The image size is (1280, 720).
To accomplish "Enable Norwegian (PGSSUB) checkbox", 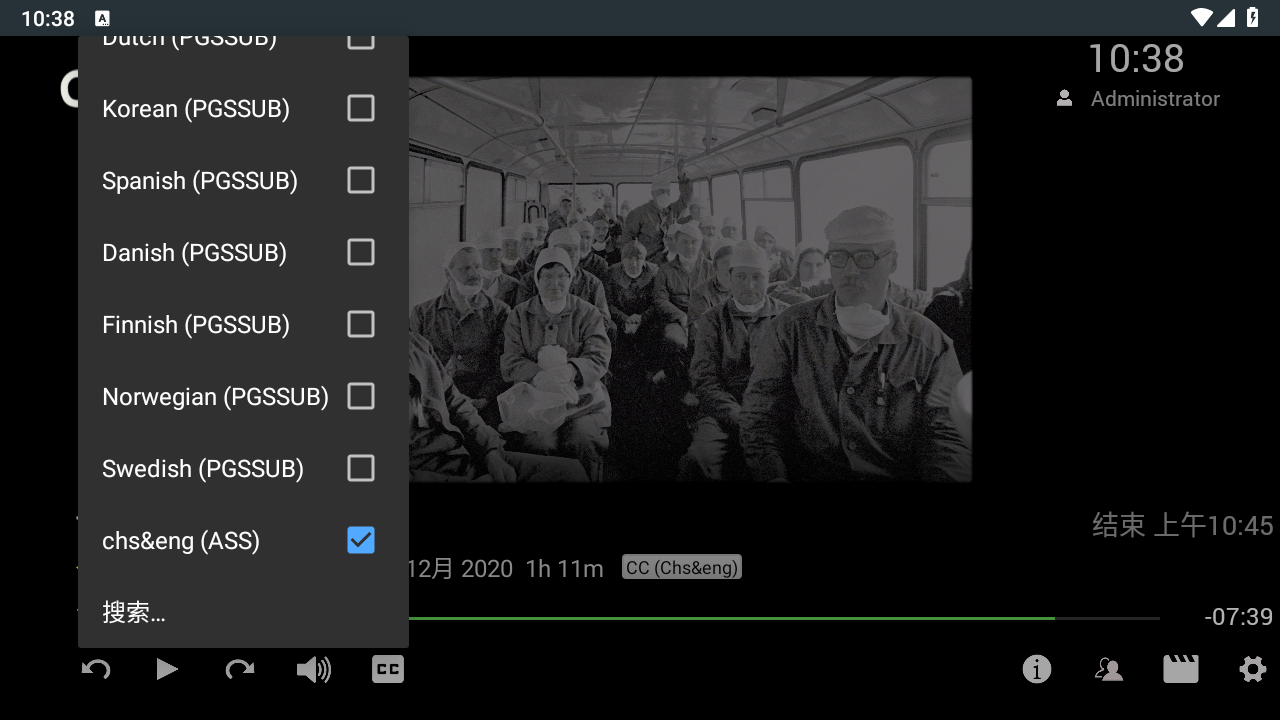I will pyautogui.click(x=361, y=396).
